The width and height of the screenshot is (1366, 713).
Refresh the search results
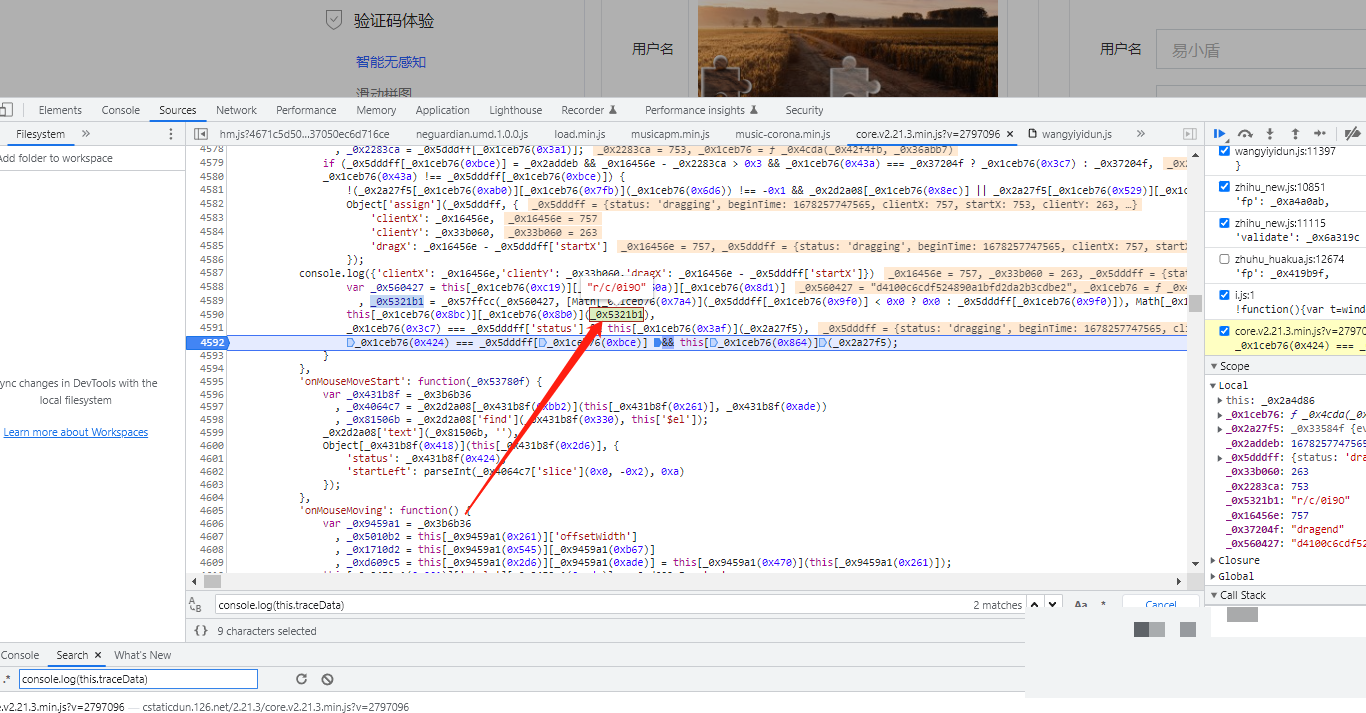300,680
